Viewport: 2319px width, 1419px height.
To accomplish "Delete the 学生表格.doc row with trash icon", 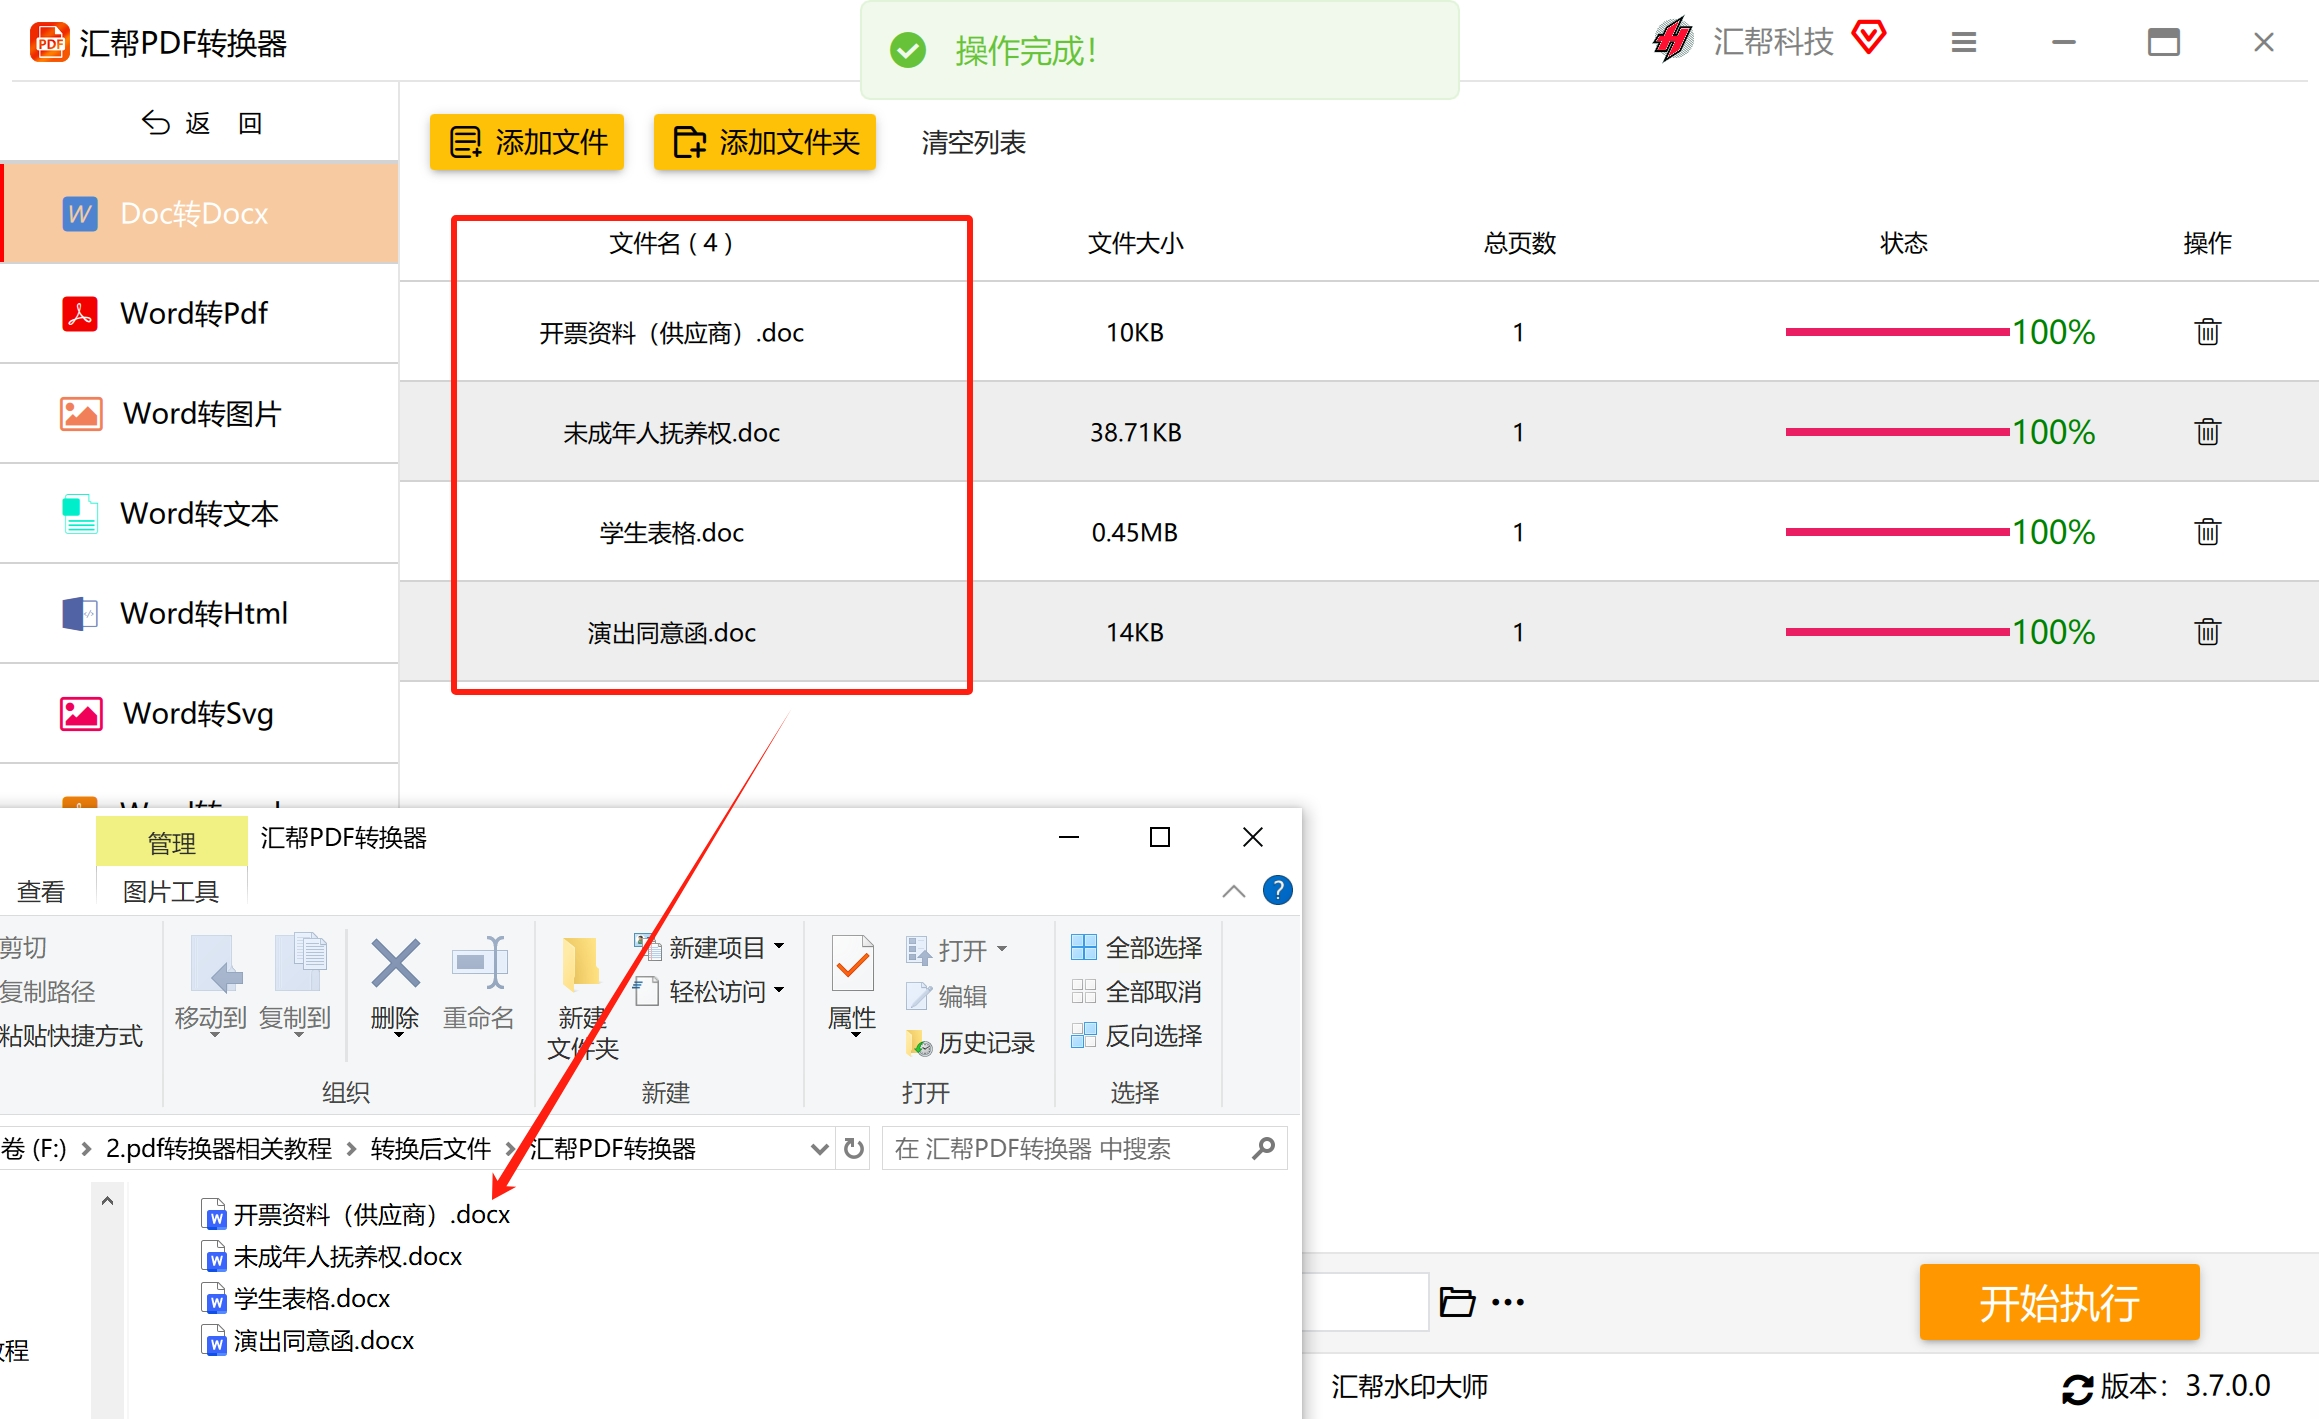I will coord(2207,532).
